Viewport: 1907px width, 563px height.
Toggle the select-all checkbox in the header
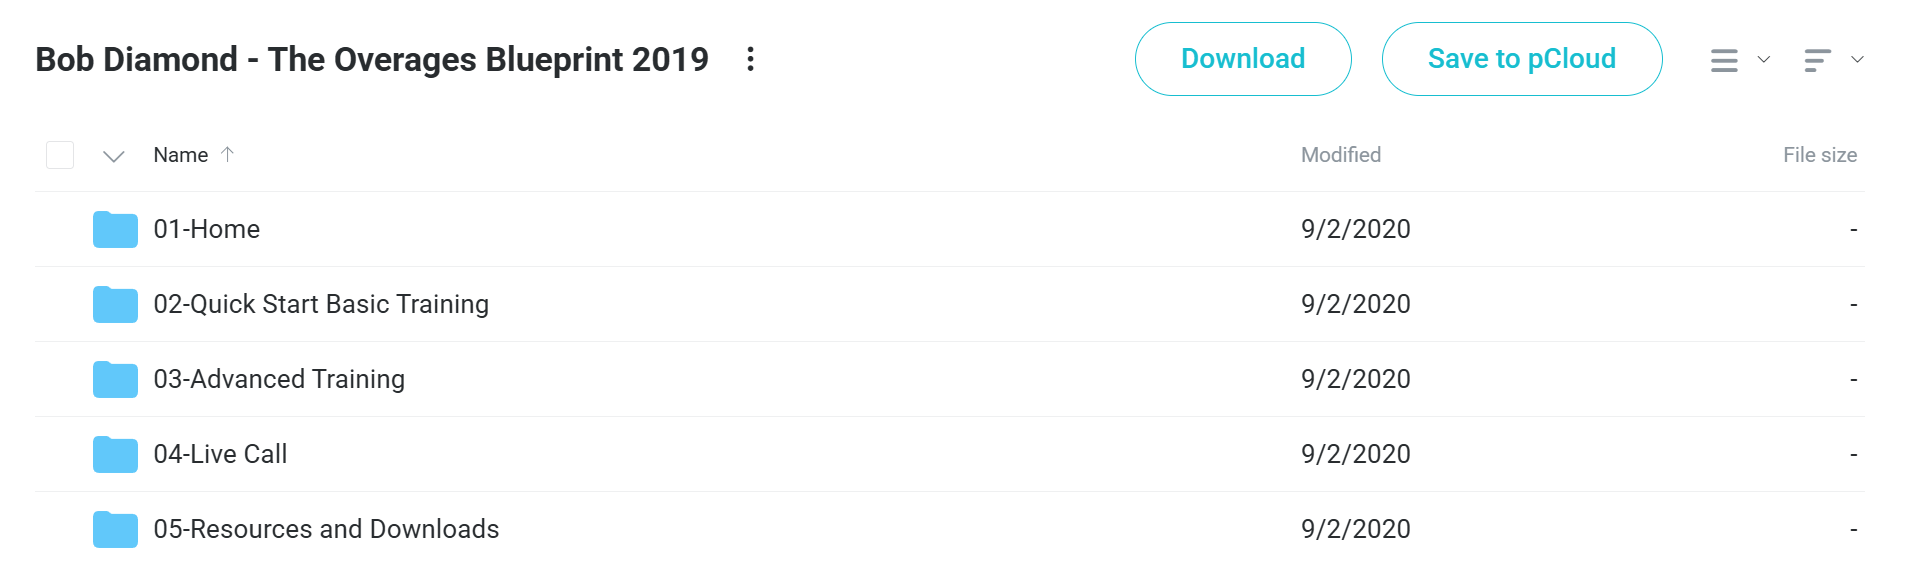(x=60, y=155)
